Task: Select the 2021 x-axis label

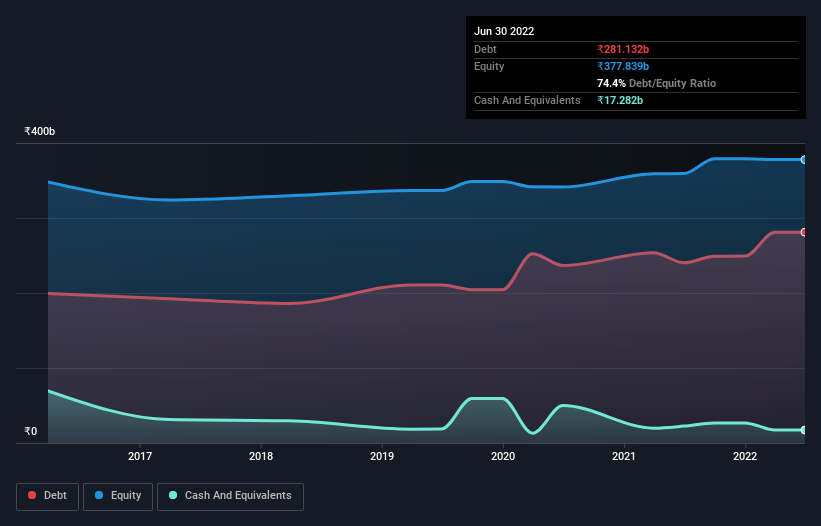Action: (624, 456)
